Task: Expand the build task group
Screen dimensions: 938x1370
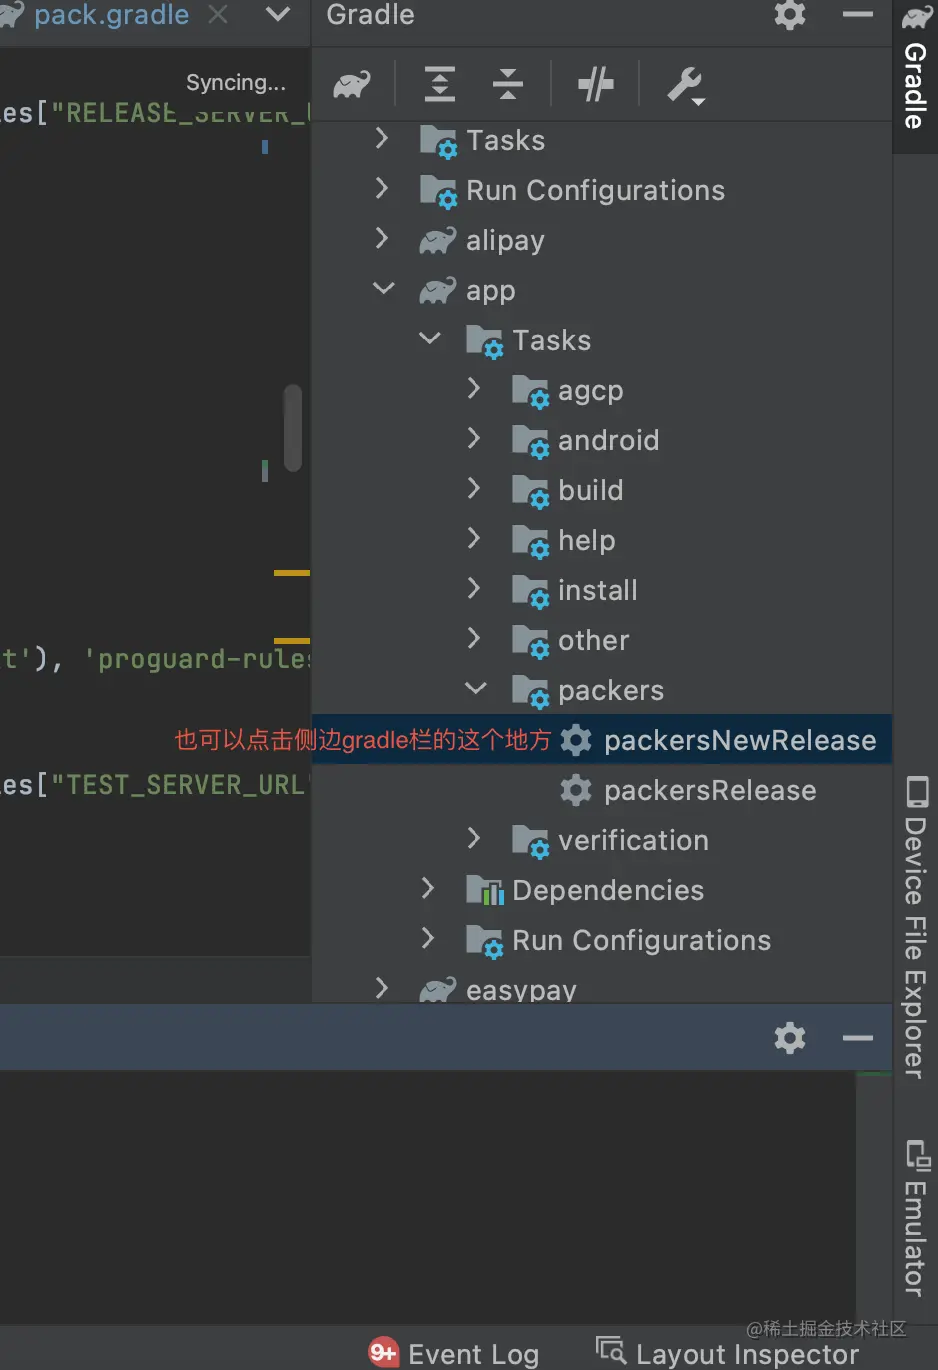Action: 473,488
